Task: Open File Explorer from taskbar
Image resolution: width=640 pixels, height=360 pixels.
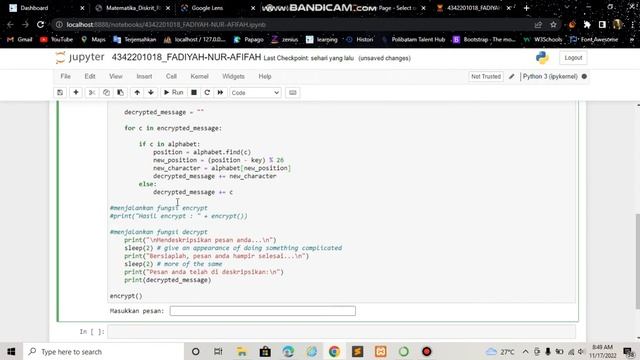Action: pos(242,351)
